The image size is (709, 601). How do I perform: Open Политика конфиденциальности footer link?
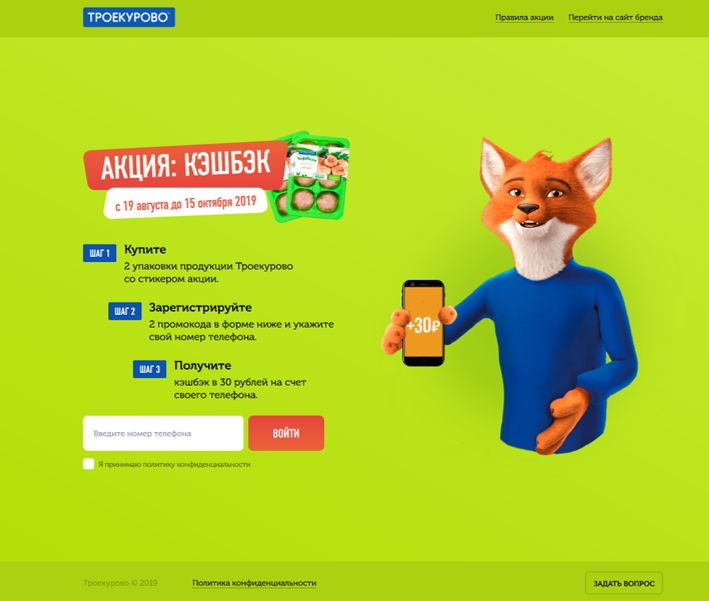(254, 583)
